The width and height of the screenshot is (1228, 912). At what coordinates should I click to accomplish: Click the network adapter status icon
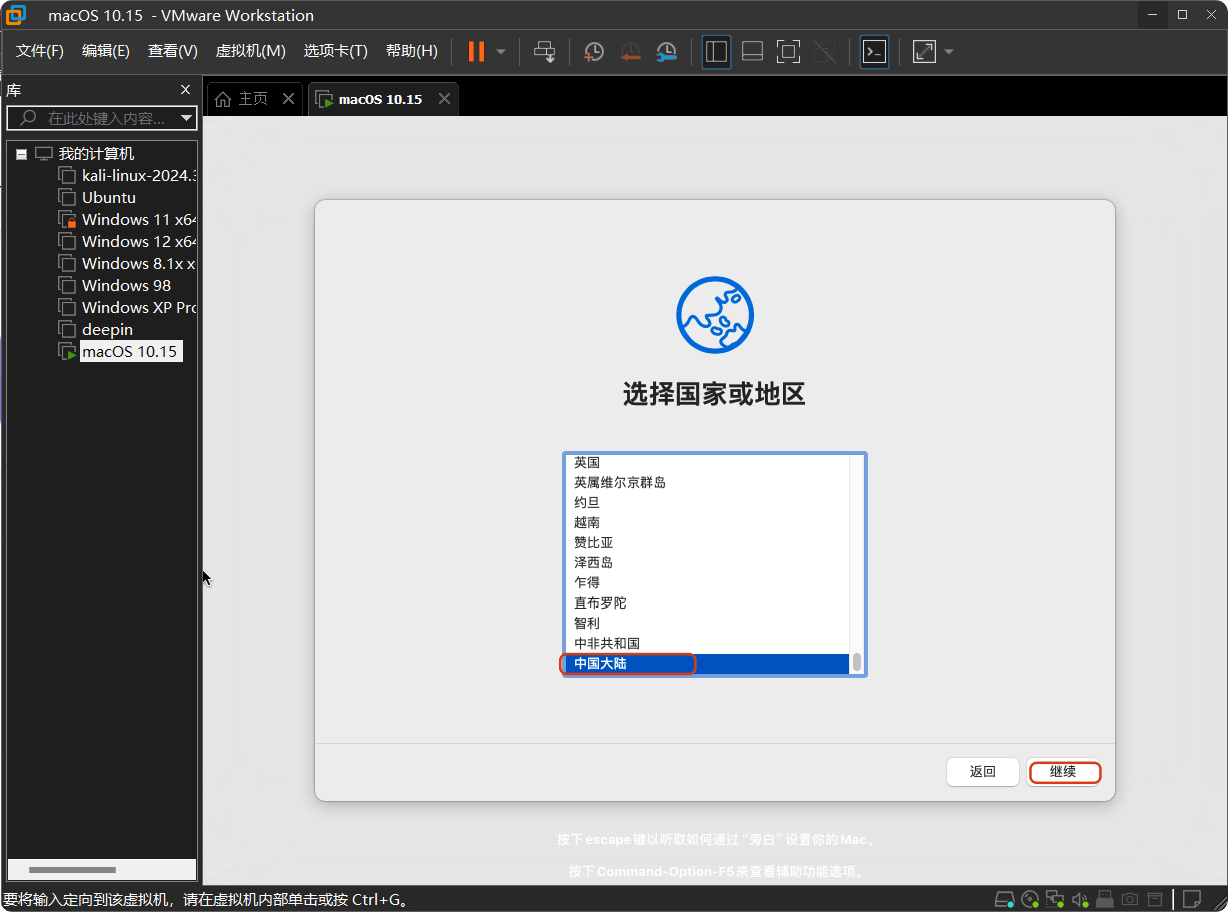[1055, 900]
